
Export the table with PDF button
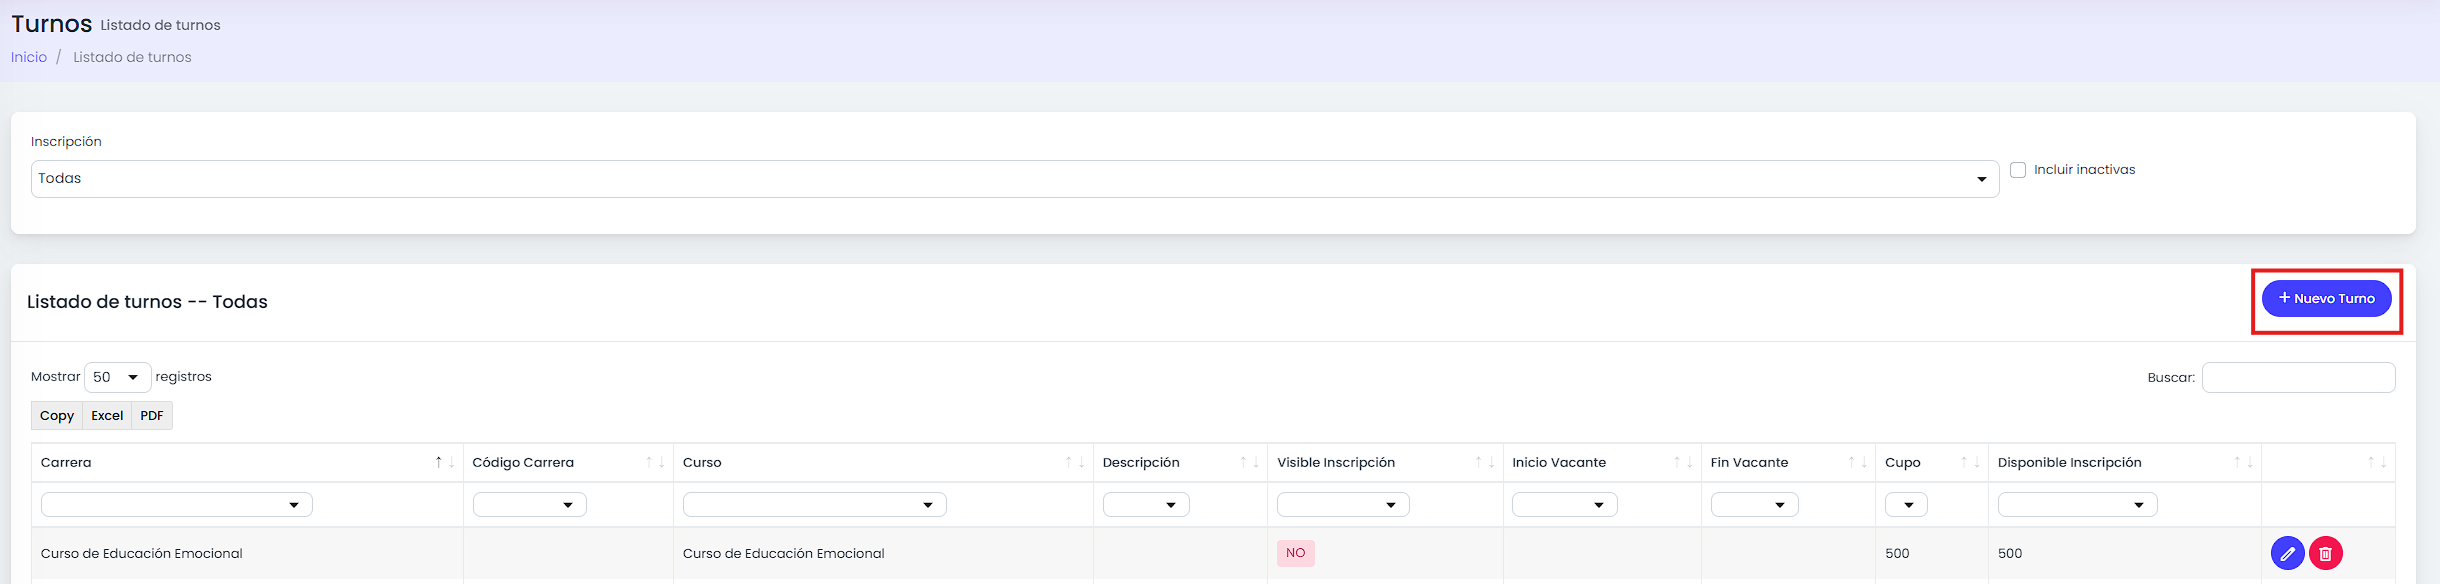[x=152, y=416]
